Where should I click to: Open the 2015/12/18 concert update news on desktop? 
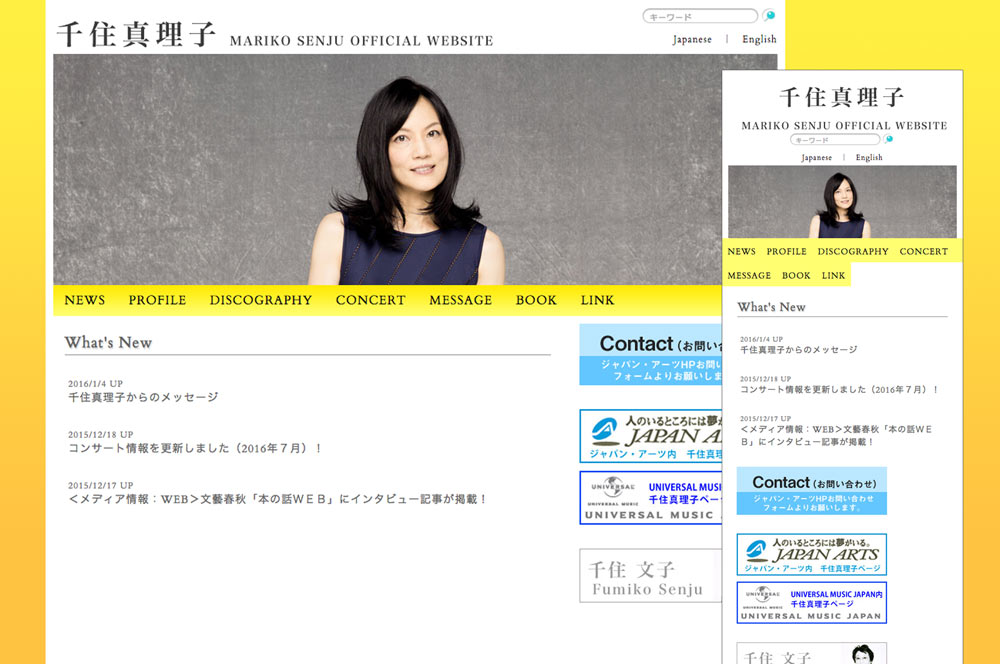(x=195, y=448)
